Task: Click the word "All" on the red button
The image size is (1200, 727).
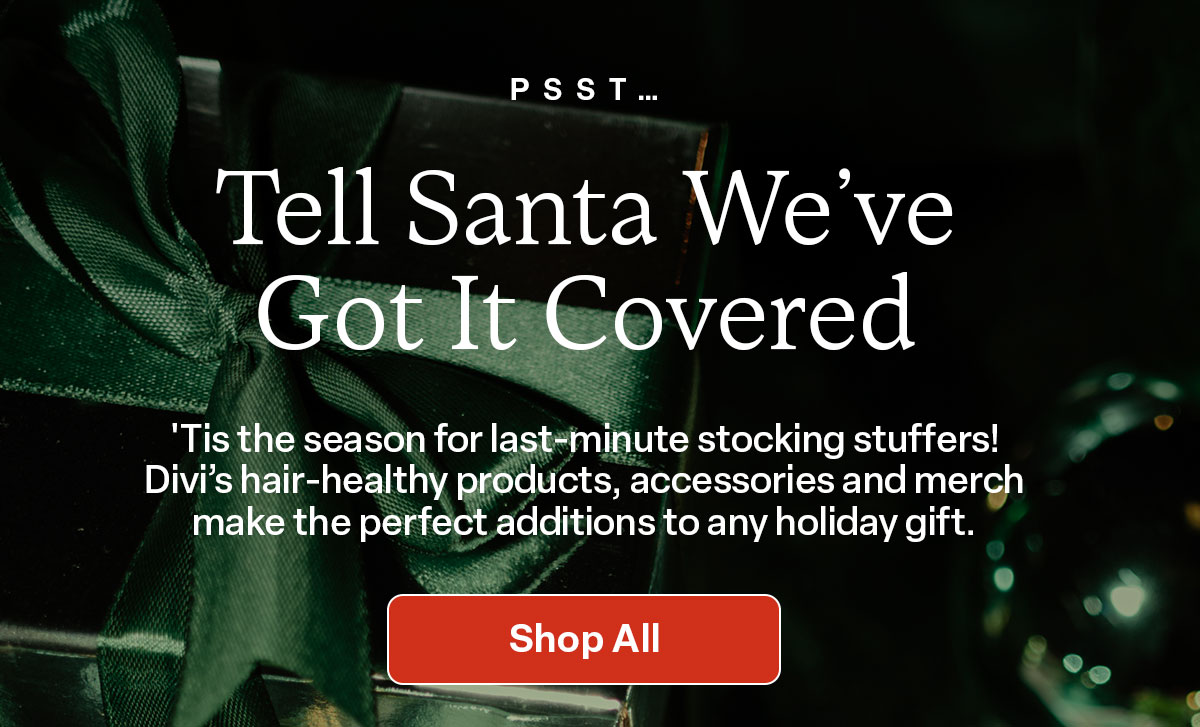Action: coord(631,638)
